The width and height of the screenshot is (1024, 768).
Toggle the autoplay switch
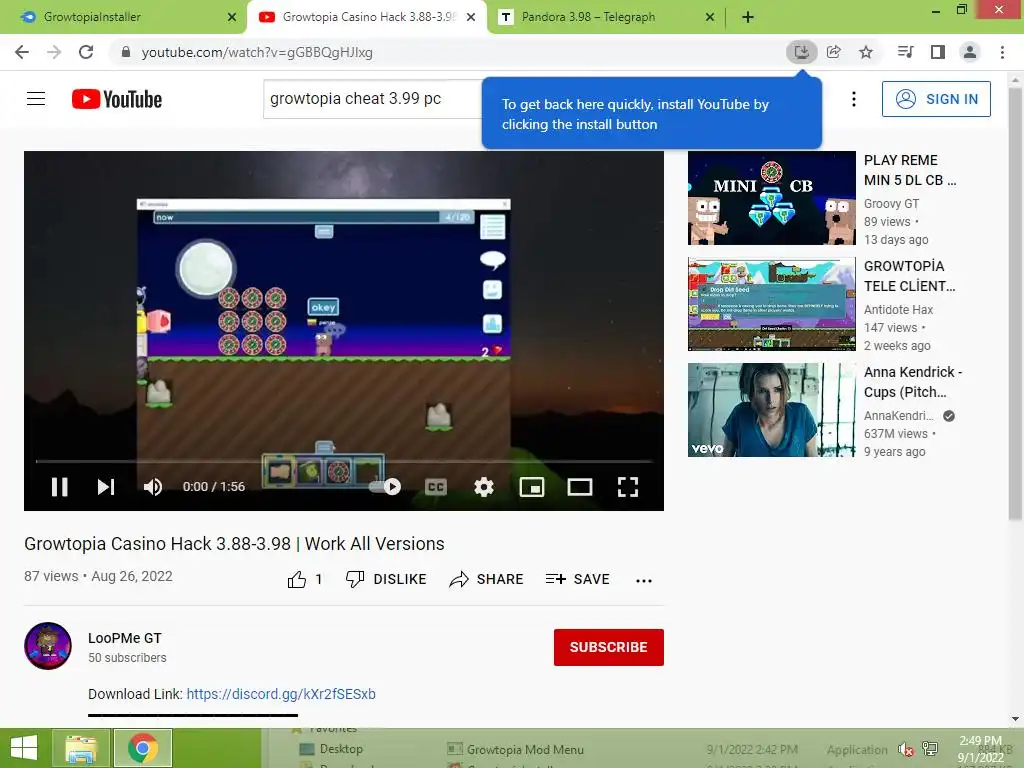click(385, 487)
